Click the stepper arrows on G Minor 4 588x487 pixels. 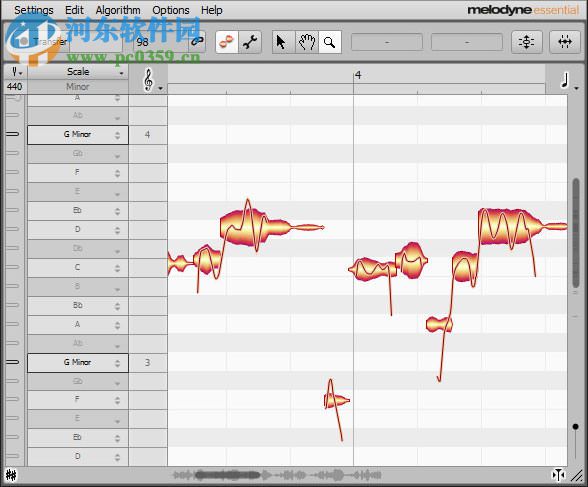point(117,135)
